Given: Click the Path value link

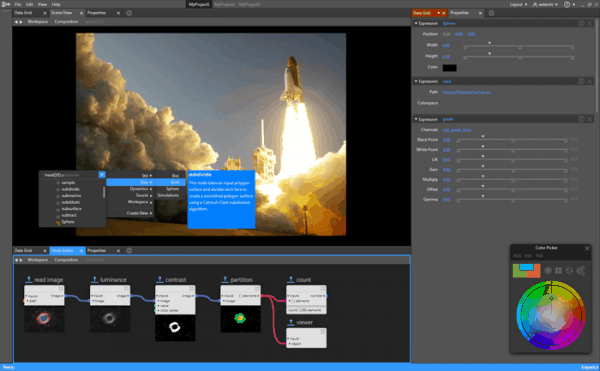Looking at the screenshot, I should pos(466,92).
